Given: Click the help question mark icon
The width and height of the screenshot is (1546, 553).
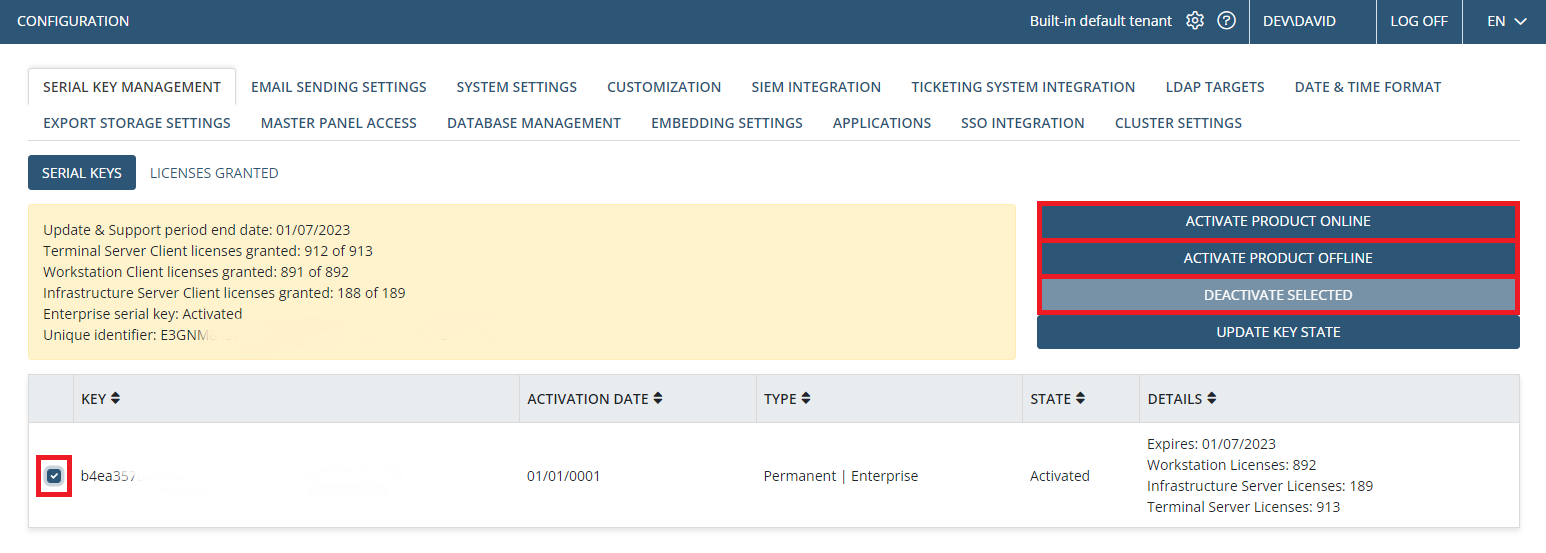Looking at the screenshot, I should [1226, 21].
